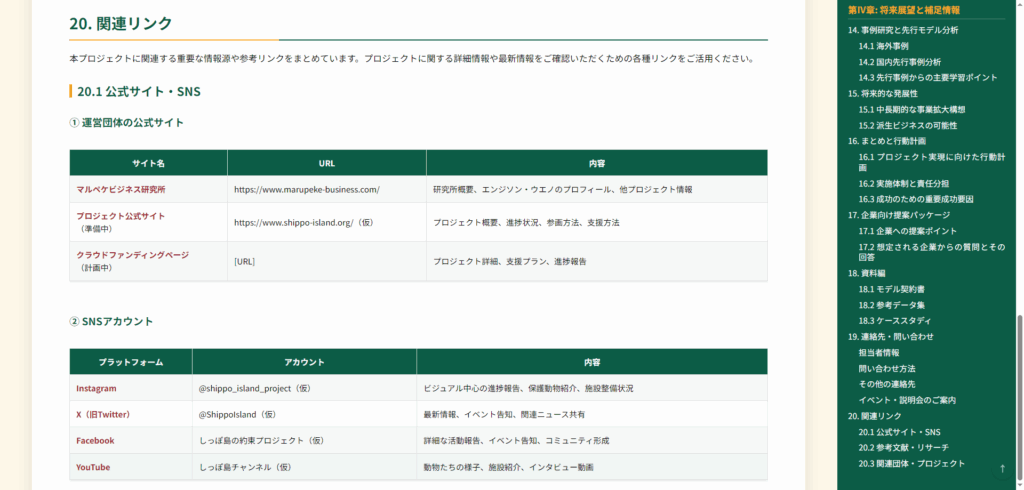This screenshot has width=1024, height=490.
Task: Click the サイト名 column header
Action: [x=148, y=163]
